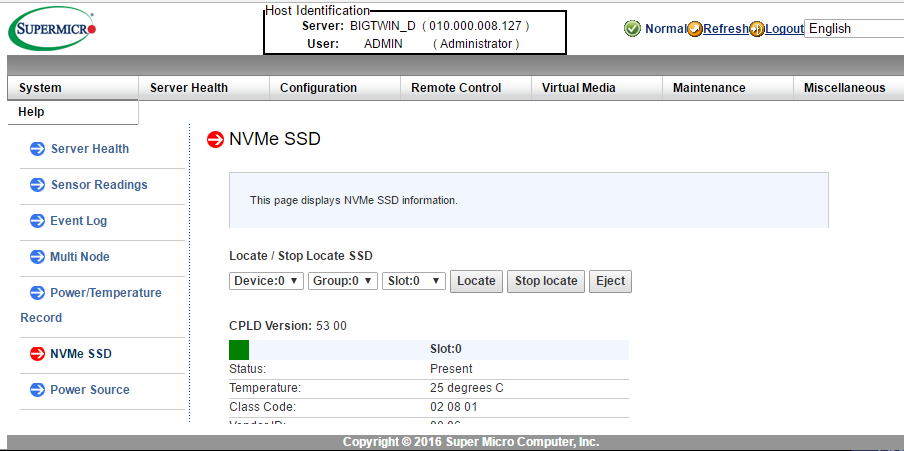This screenshot has width=904, height=451.
Task: Click the Supermicro logo
Action: click(x=52, y=29)
